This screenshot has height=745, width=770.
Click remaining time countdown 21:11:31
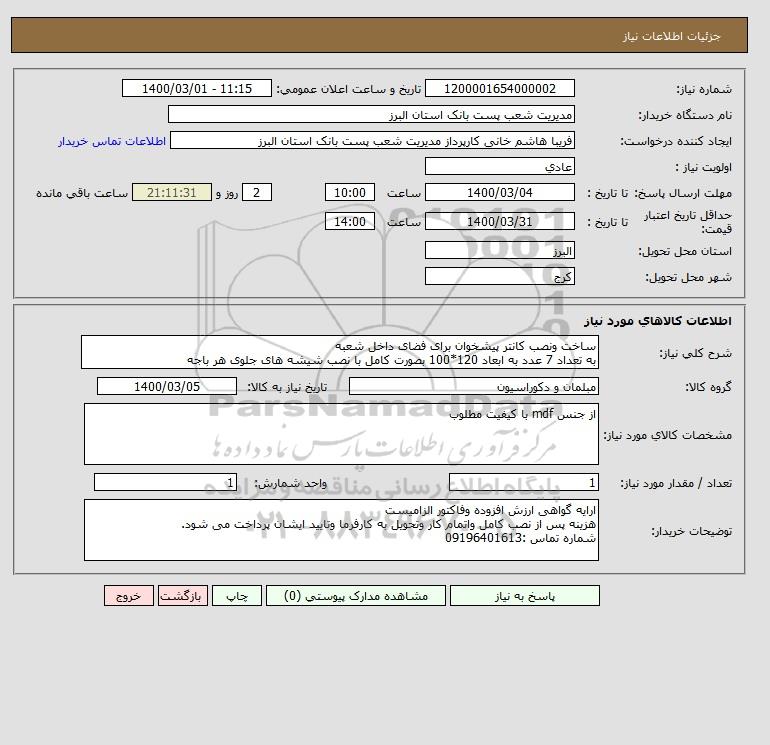(172, 193)
